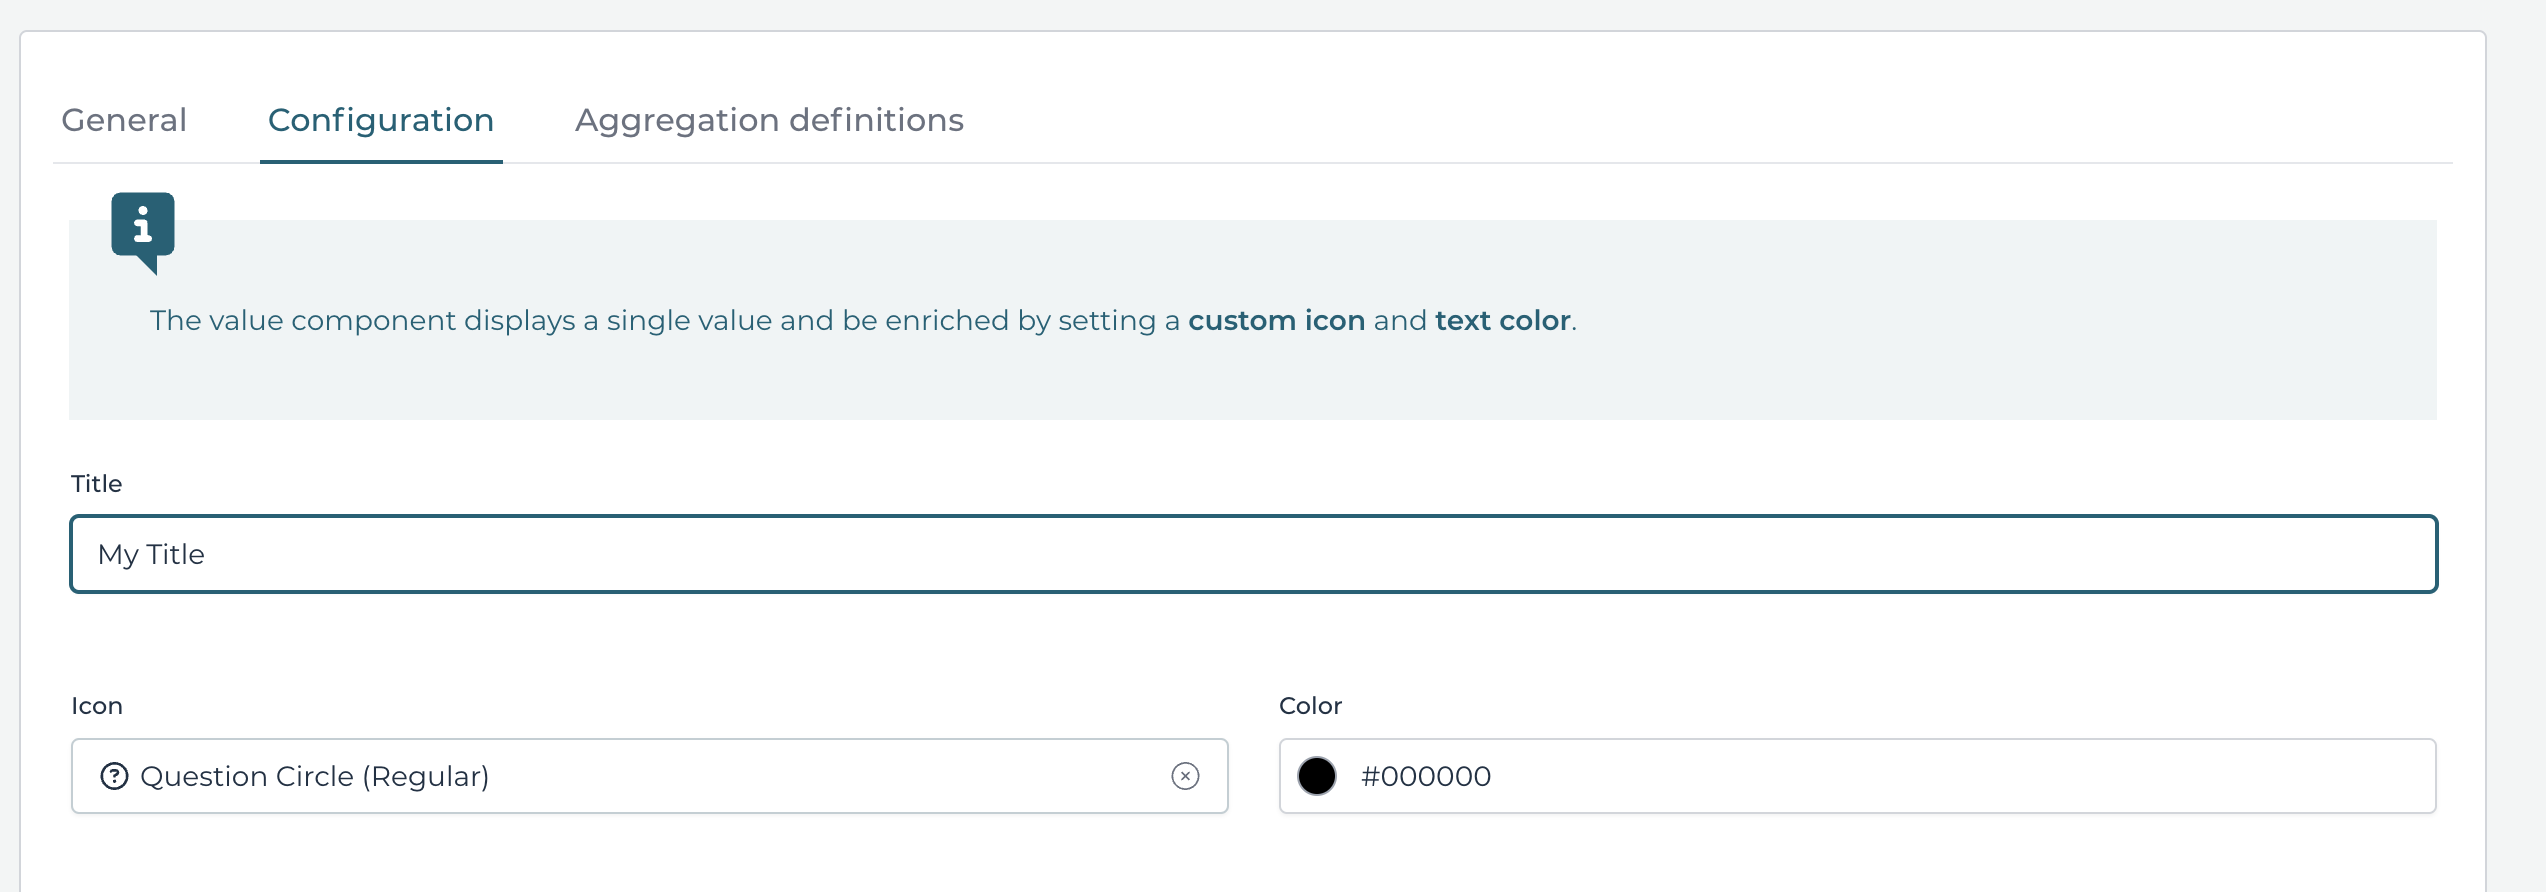Image resolution: width=2546 pixels, height=892 pixels.
Task: Select the Configuration tab
Action: (x=380, y=119)
